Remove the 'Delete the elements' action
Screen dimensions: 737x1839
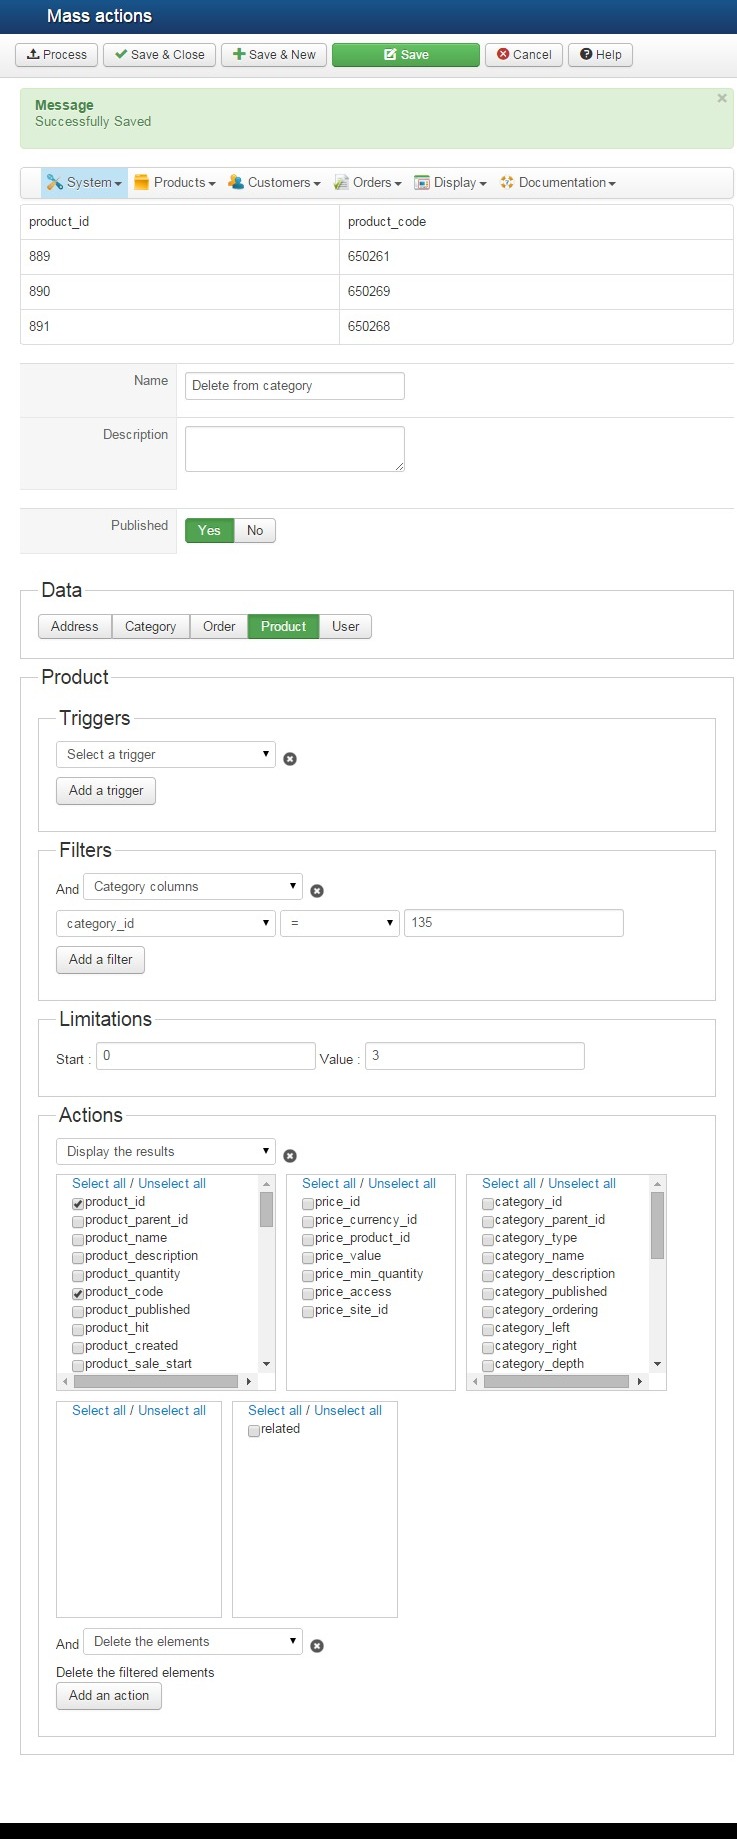(x=317, y=1646)
